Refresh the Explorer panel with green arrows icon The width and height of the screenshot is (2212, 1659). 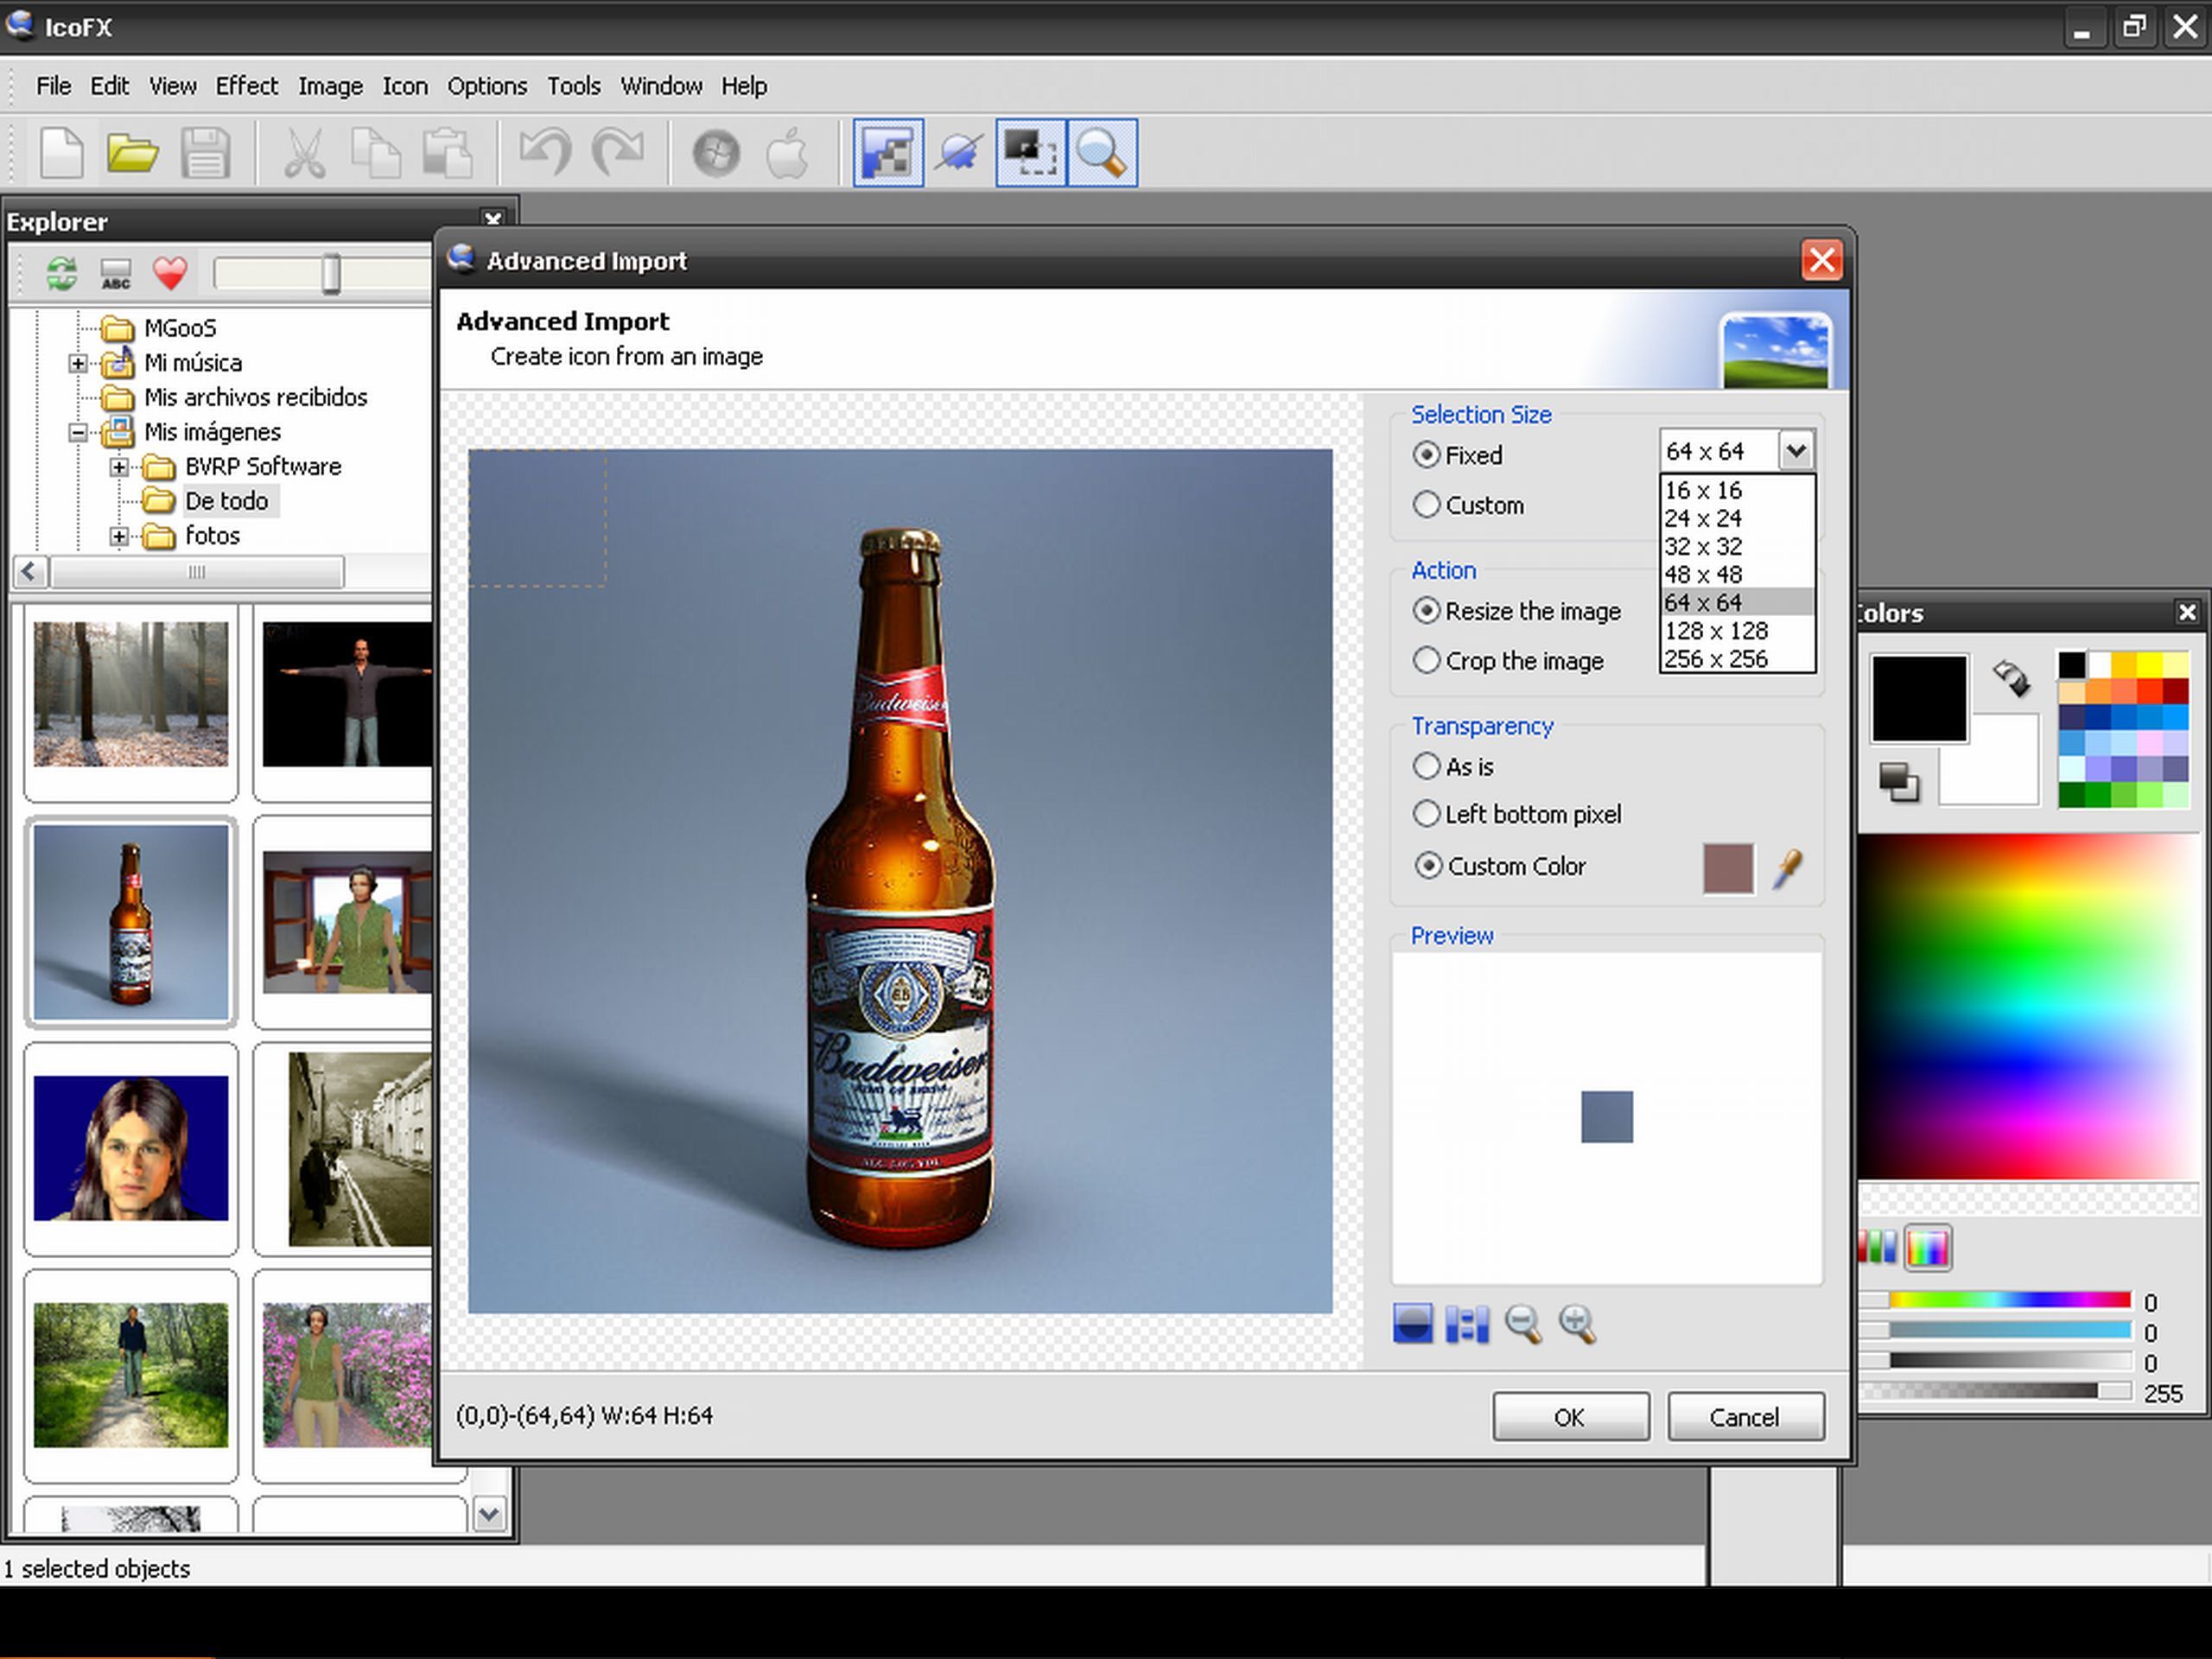point(62,273)
